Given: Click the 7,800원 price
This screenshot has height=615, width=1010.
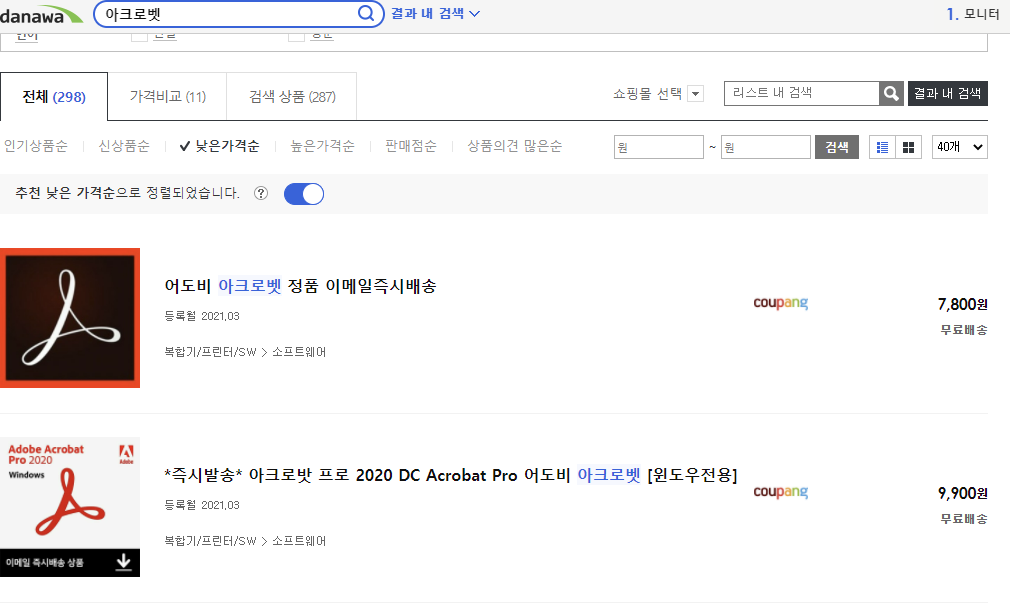Looking at the screenshot, I should point(962,304).
